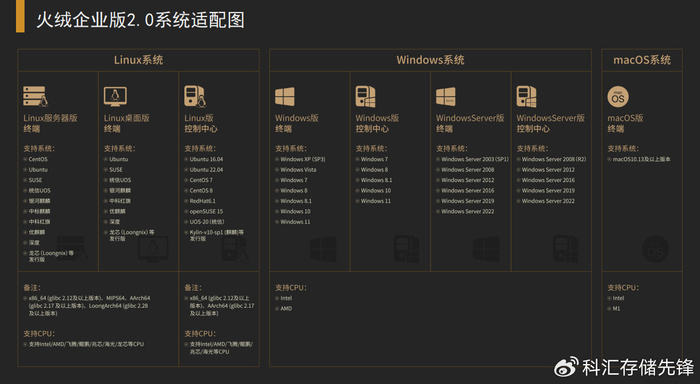The width and height of the screenshot is (700, 384).
Task: Click Windows 7 in Windows版 控制中心 list
Action: click(x=374, y=159)
